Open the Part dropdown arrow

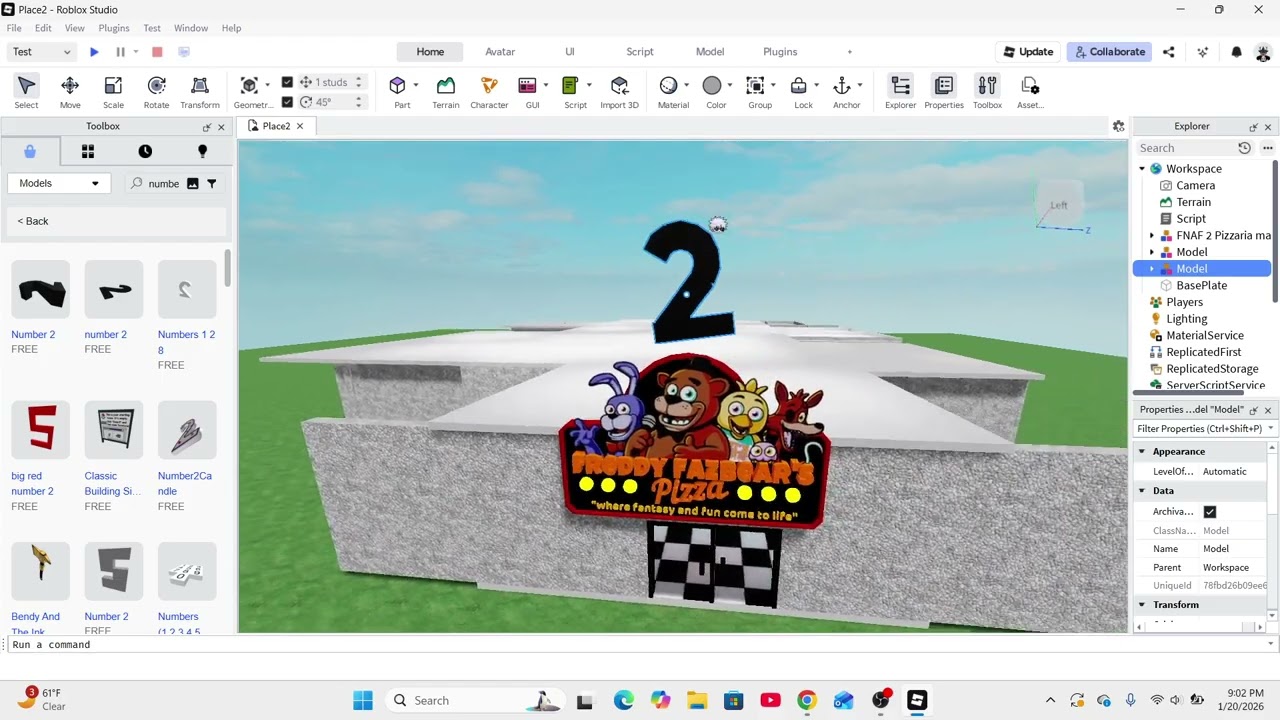415,85
